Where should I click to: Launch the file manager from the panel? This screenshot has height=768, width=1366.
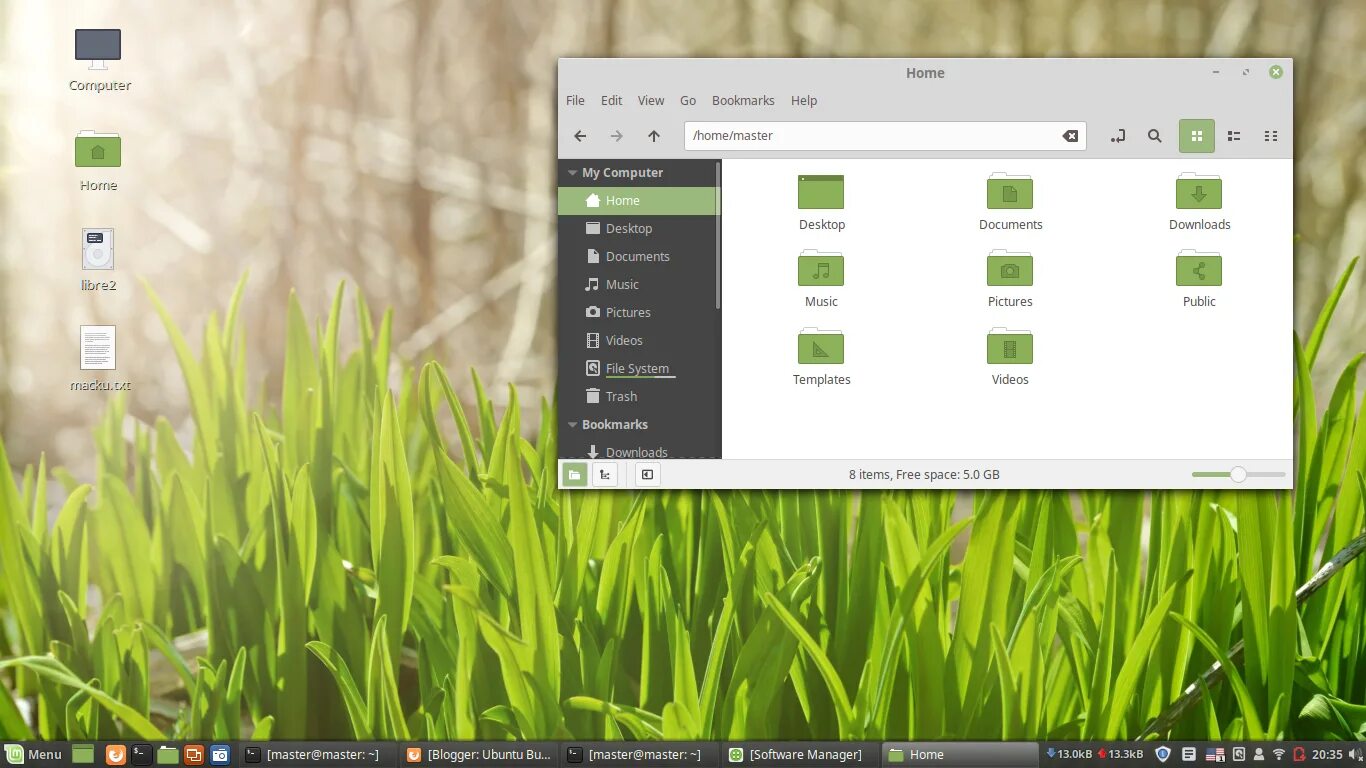tap(168, 754)
